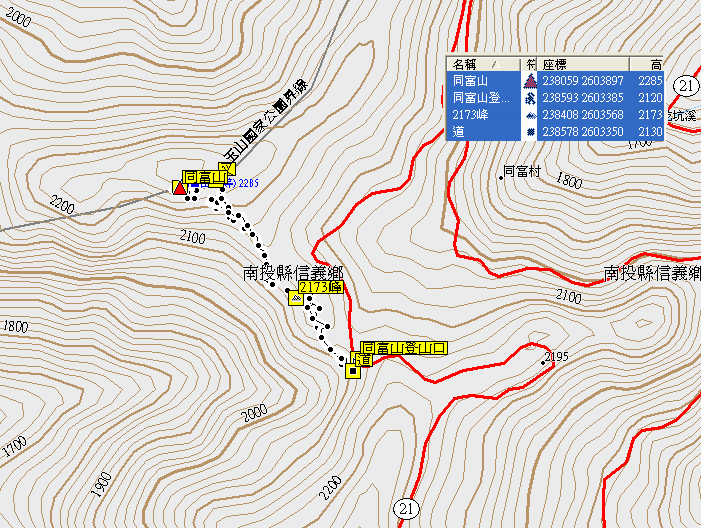This screenshot has width=701, height=528.
Task: Select the 2173峰 name in waypoint list
Action: coord(469,115)
